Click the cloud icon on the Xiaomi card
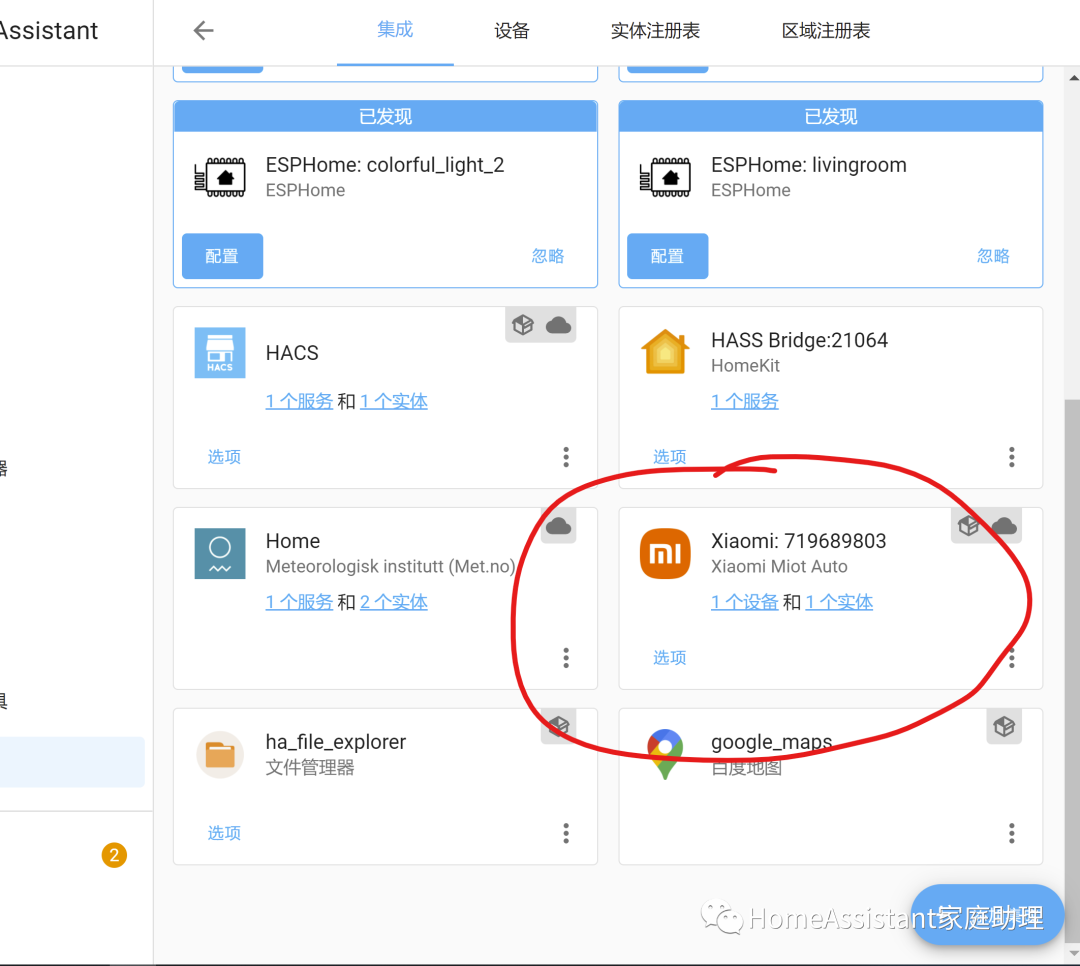The image size is (1080, 966). pos(1003,524)
